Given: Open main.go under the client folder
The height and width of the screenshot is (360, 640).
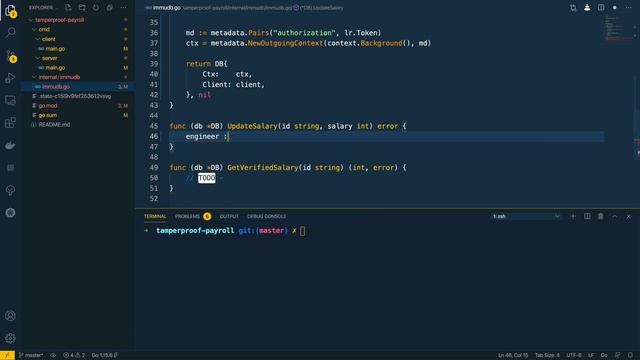Looking at the screenshot, I should click(55, 49).
